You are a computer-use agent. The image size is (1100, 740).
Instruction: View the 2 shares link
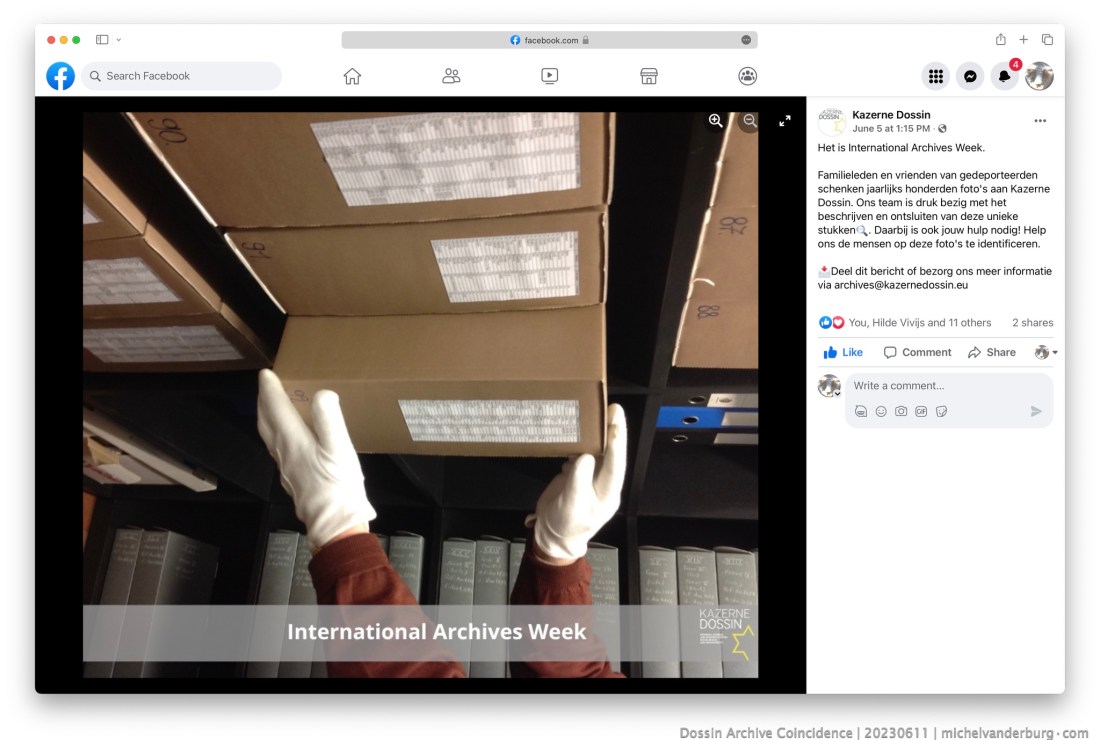tap(1032, 323)
